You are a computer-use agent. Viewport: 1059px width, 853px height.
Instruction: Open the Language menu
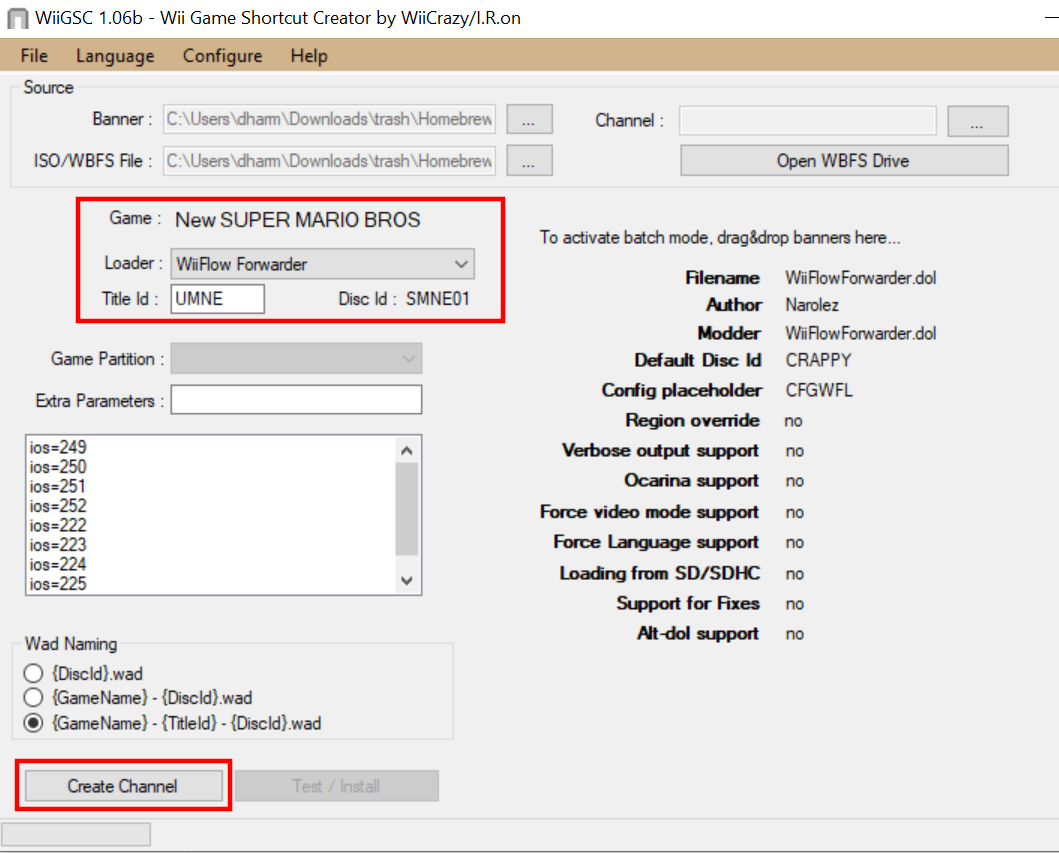coord(115,55)
